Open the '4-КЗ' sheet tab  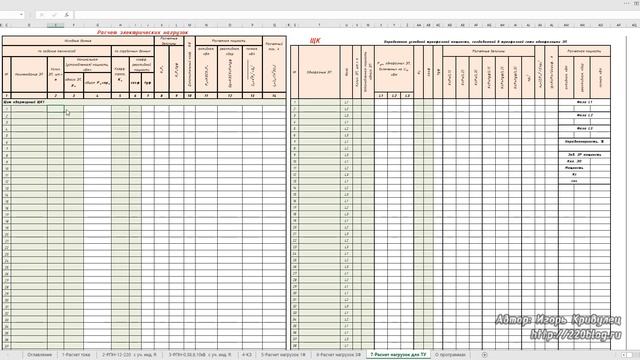coord(247,355)
